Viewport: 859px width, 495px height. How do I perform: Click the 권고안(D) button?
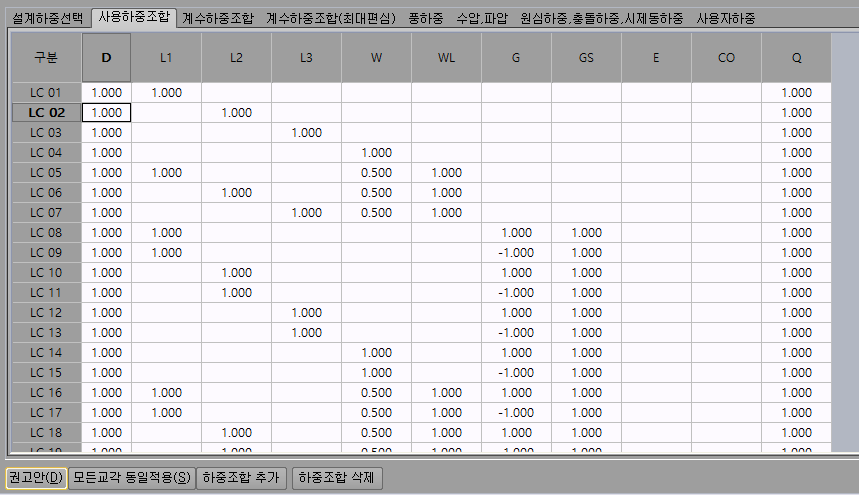pyautogui.click(x=36, y=478)
